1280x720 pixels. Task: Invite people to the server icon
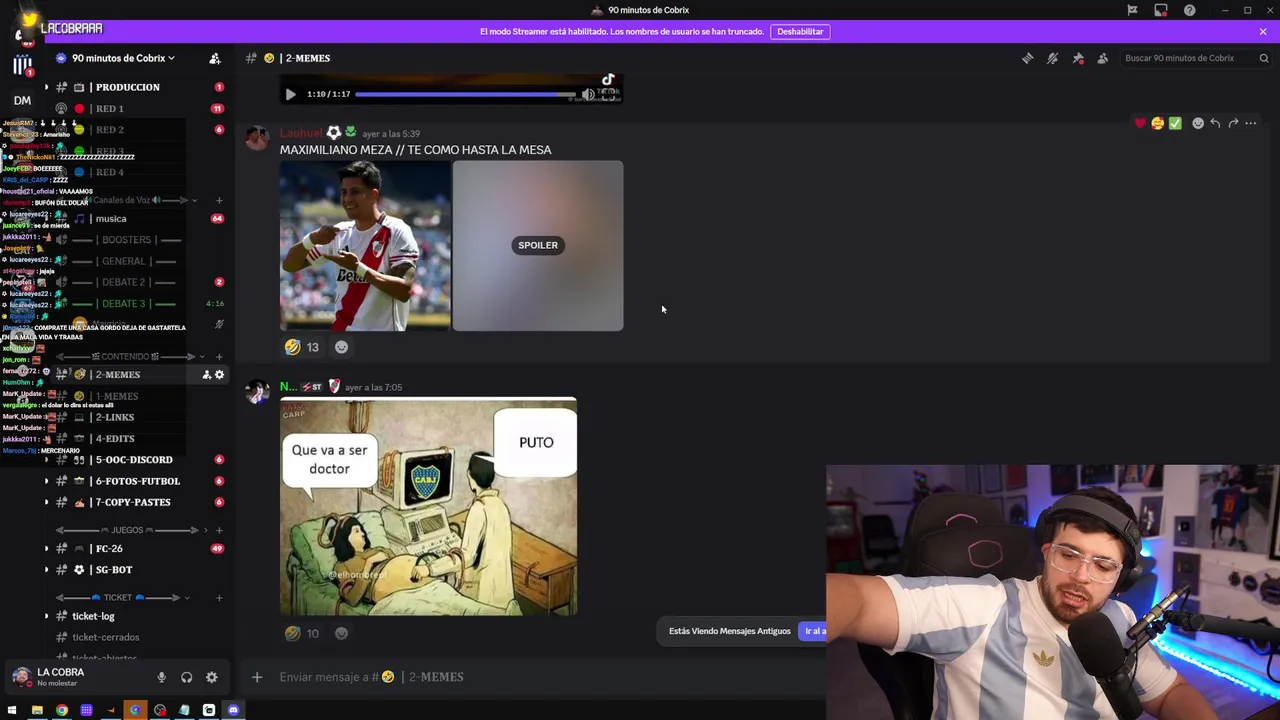point(215,58)
